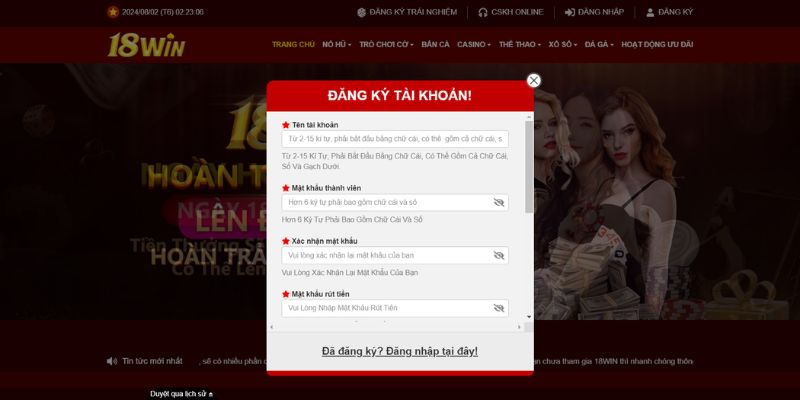Click the register user icon

pyautogui.click(x=650, y=12)
